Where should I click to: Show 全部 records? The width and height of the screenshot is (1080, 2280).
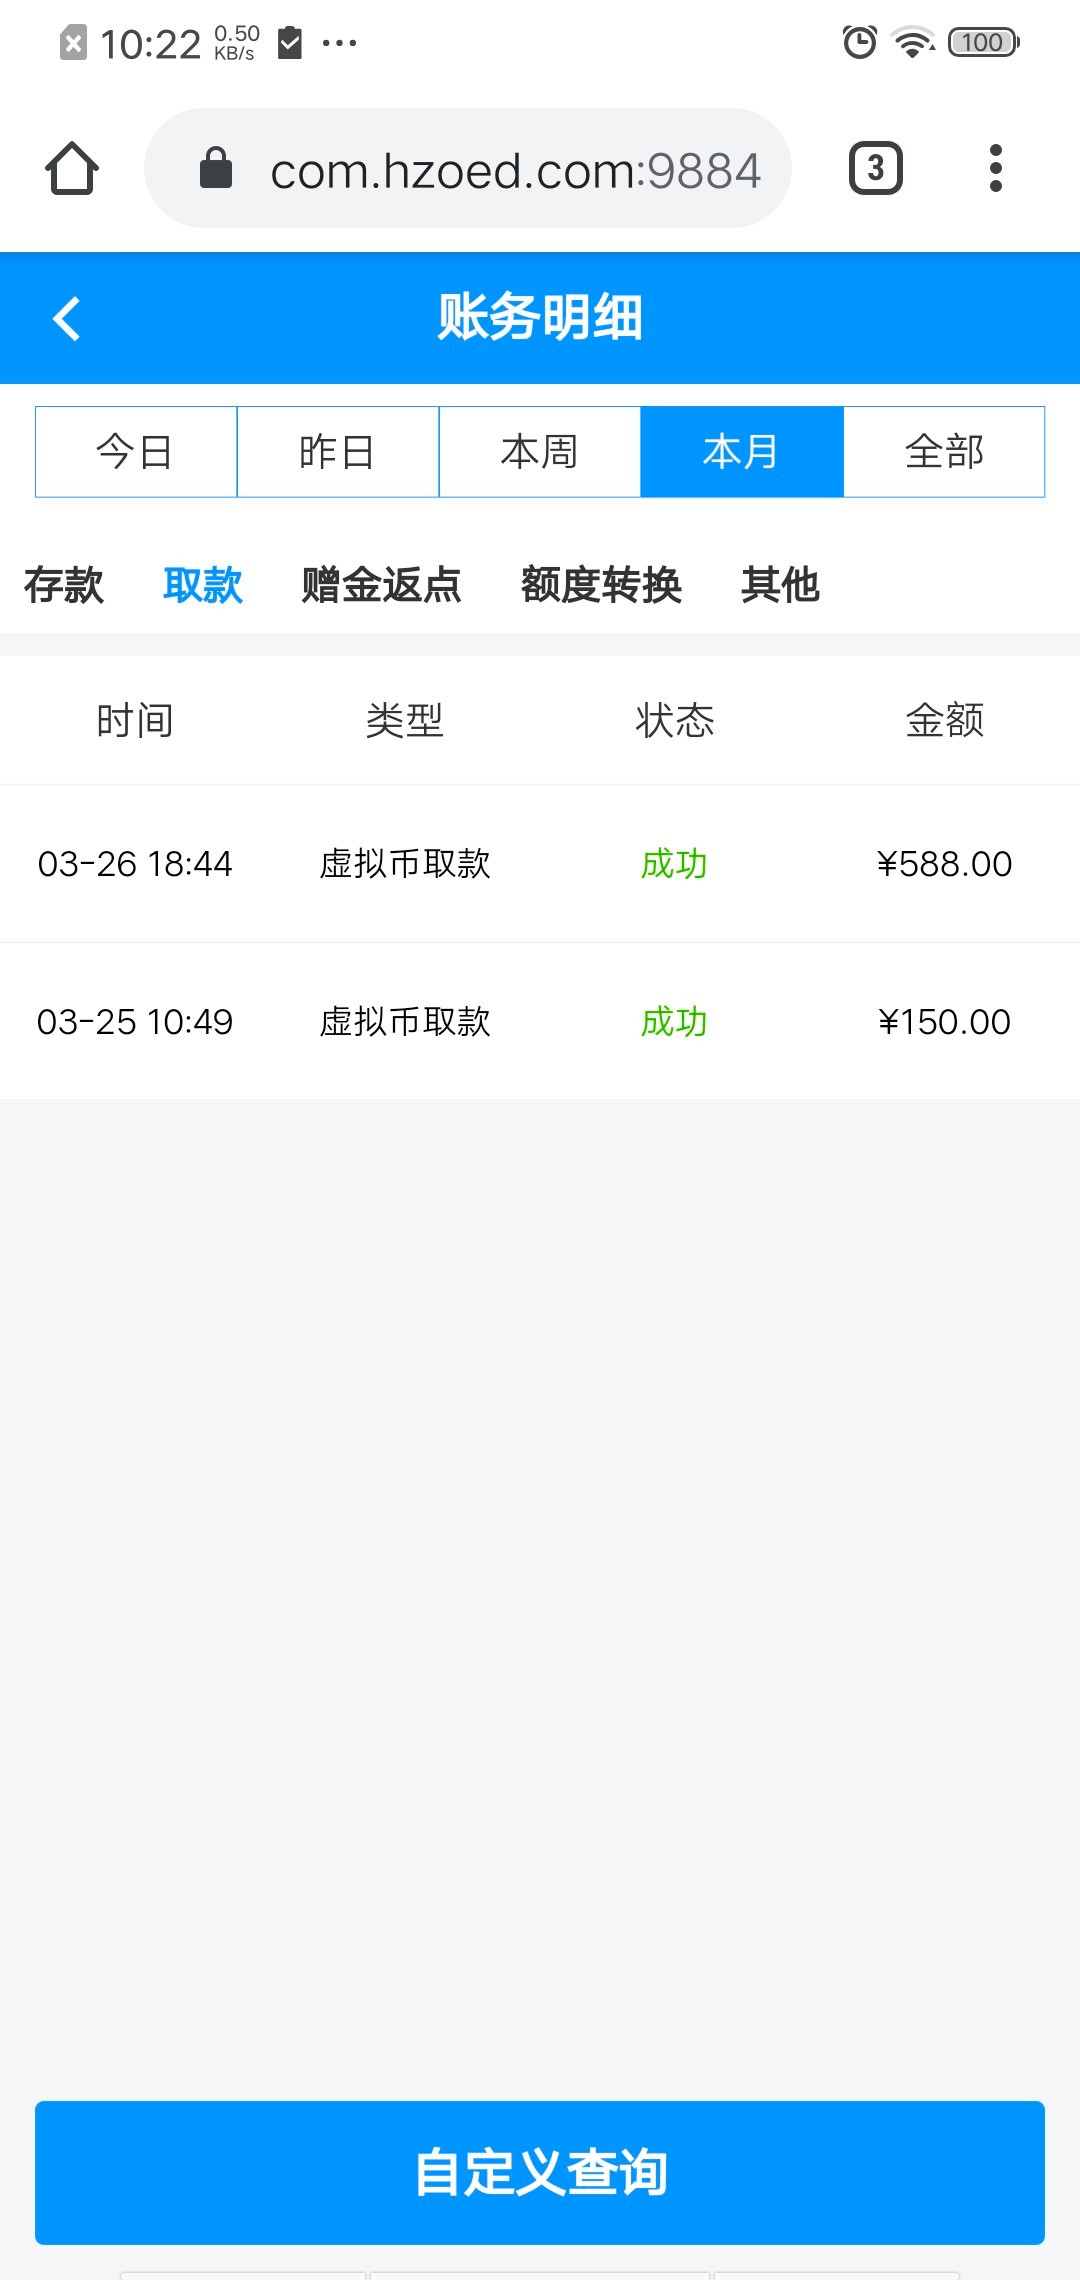pos(944,452)
